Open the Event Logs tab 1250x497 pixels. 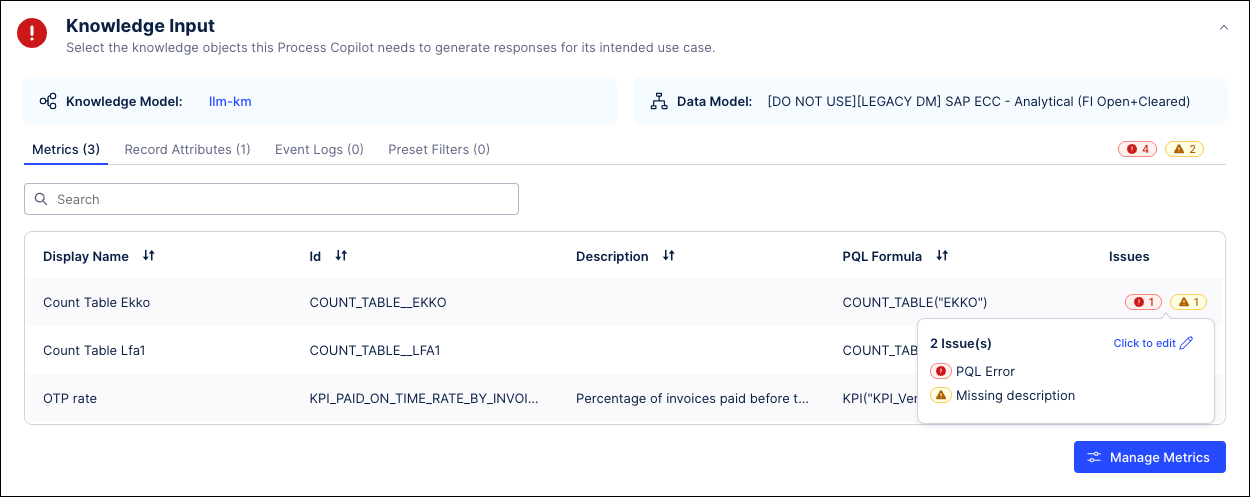[x=319, y=149]
